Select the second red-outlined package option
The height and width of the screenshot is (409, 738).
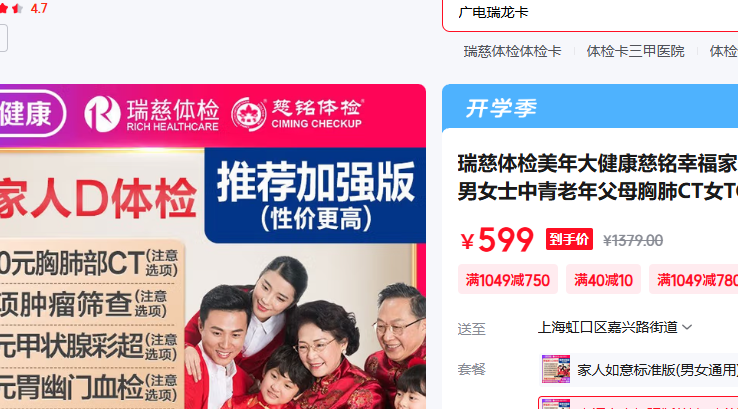click(x=638, y=403)
